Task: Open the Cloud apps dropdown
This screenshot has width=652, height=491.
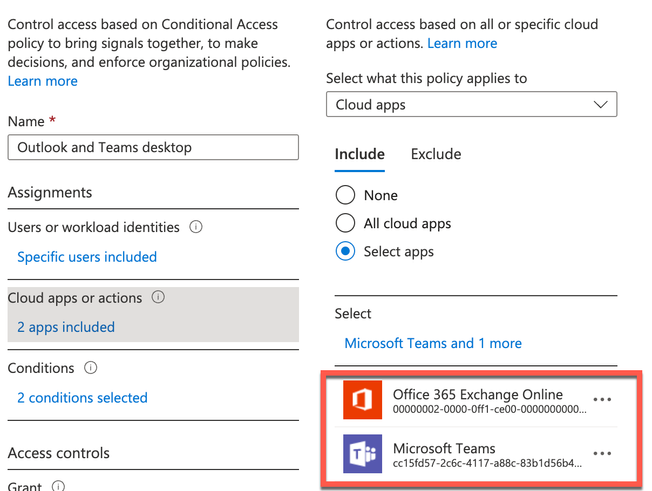Action: (471, 104)
